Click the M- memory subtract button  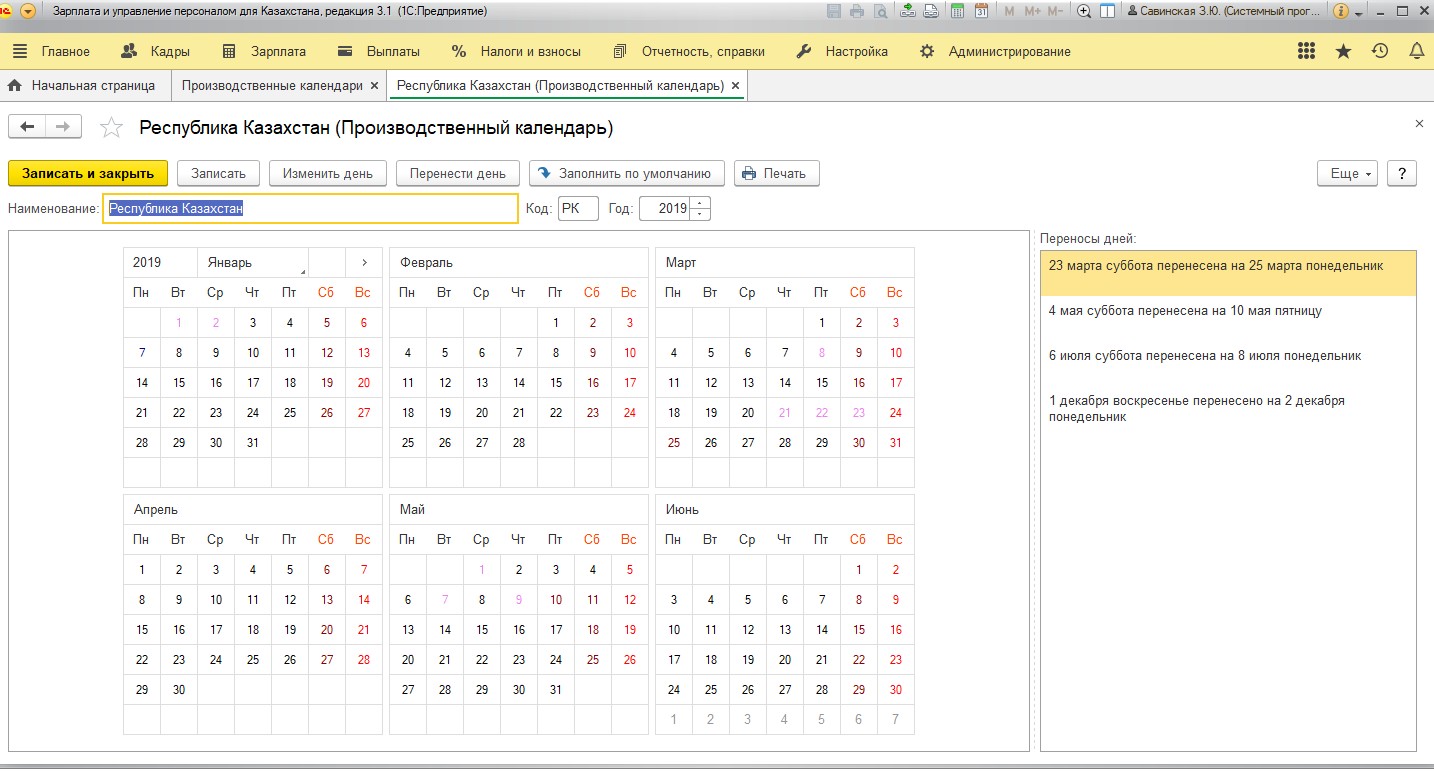tap(1055, 11)
